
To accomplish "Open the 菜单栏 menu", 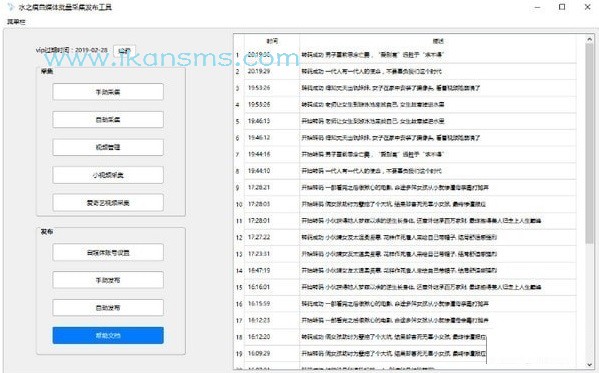I will coord(16,22).
